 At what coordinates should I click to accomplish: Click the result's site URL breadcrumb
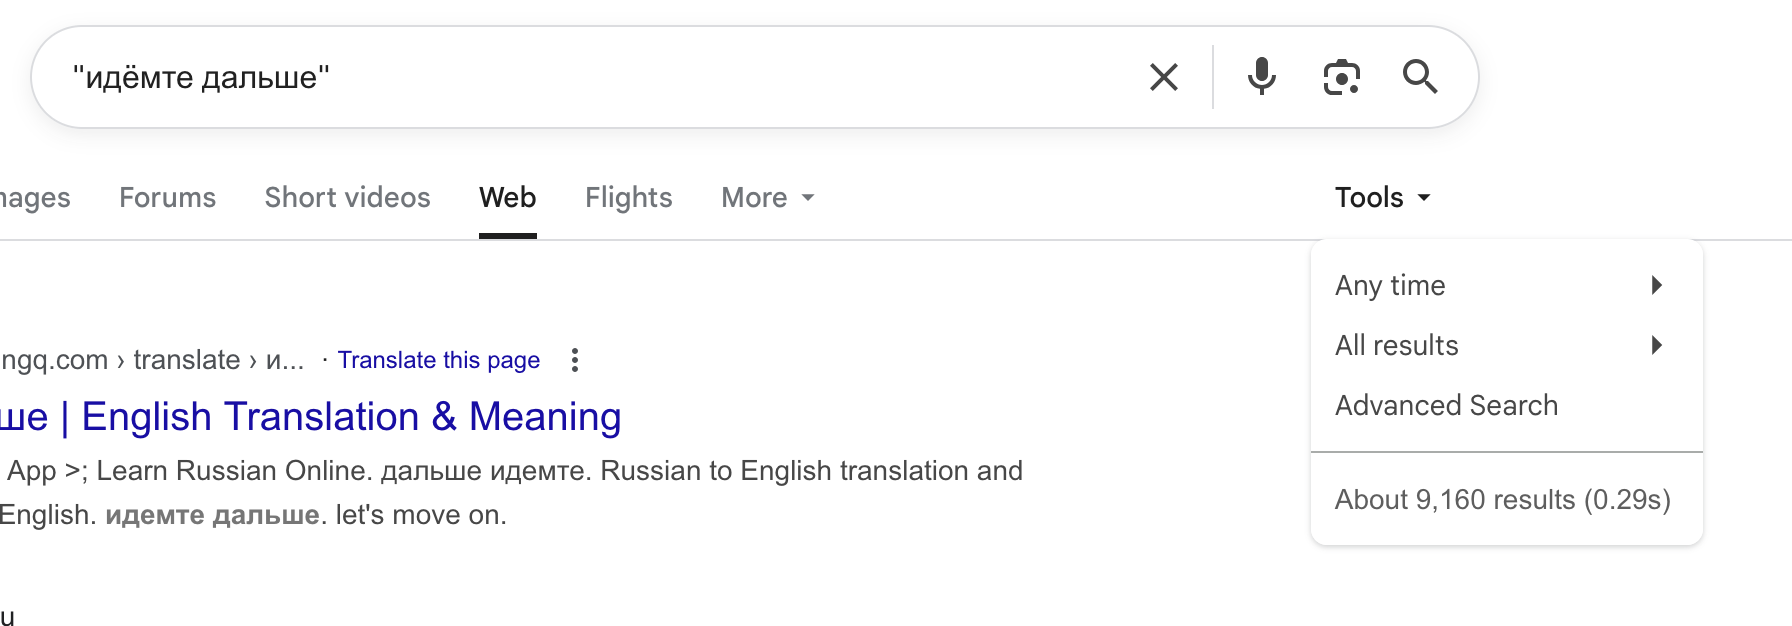click(150, 360)
